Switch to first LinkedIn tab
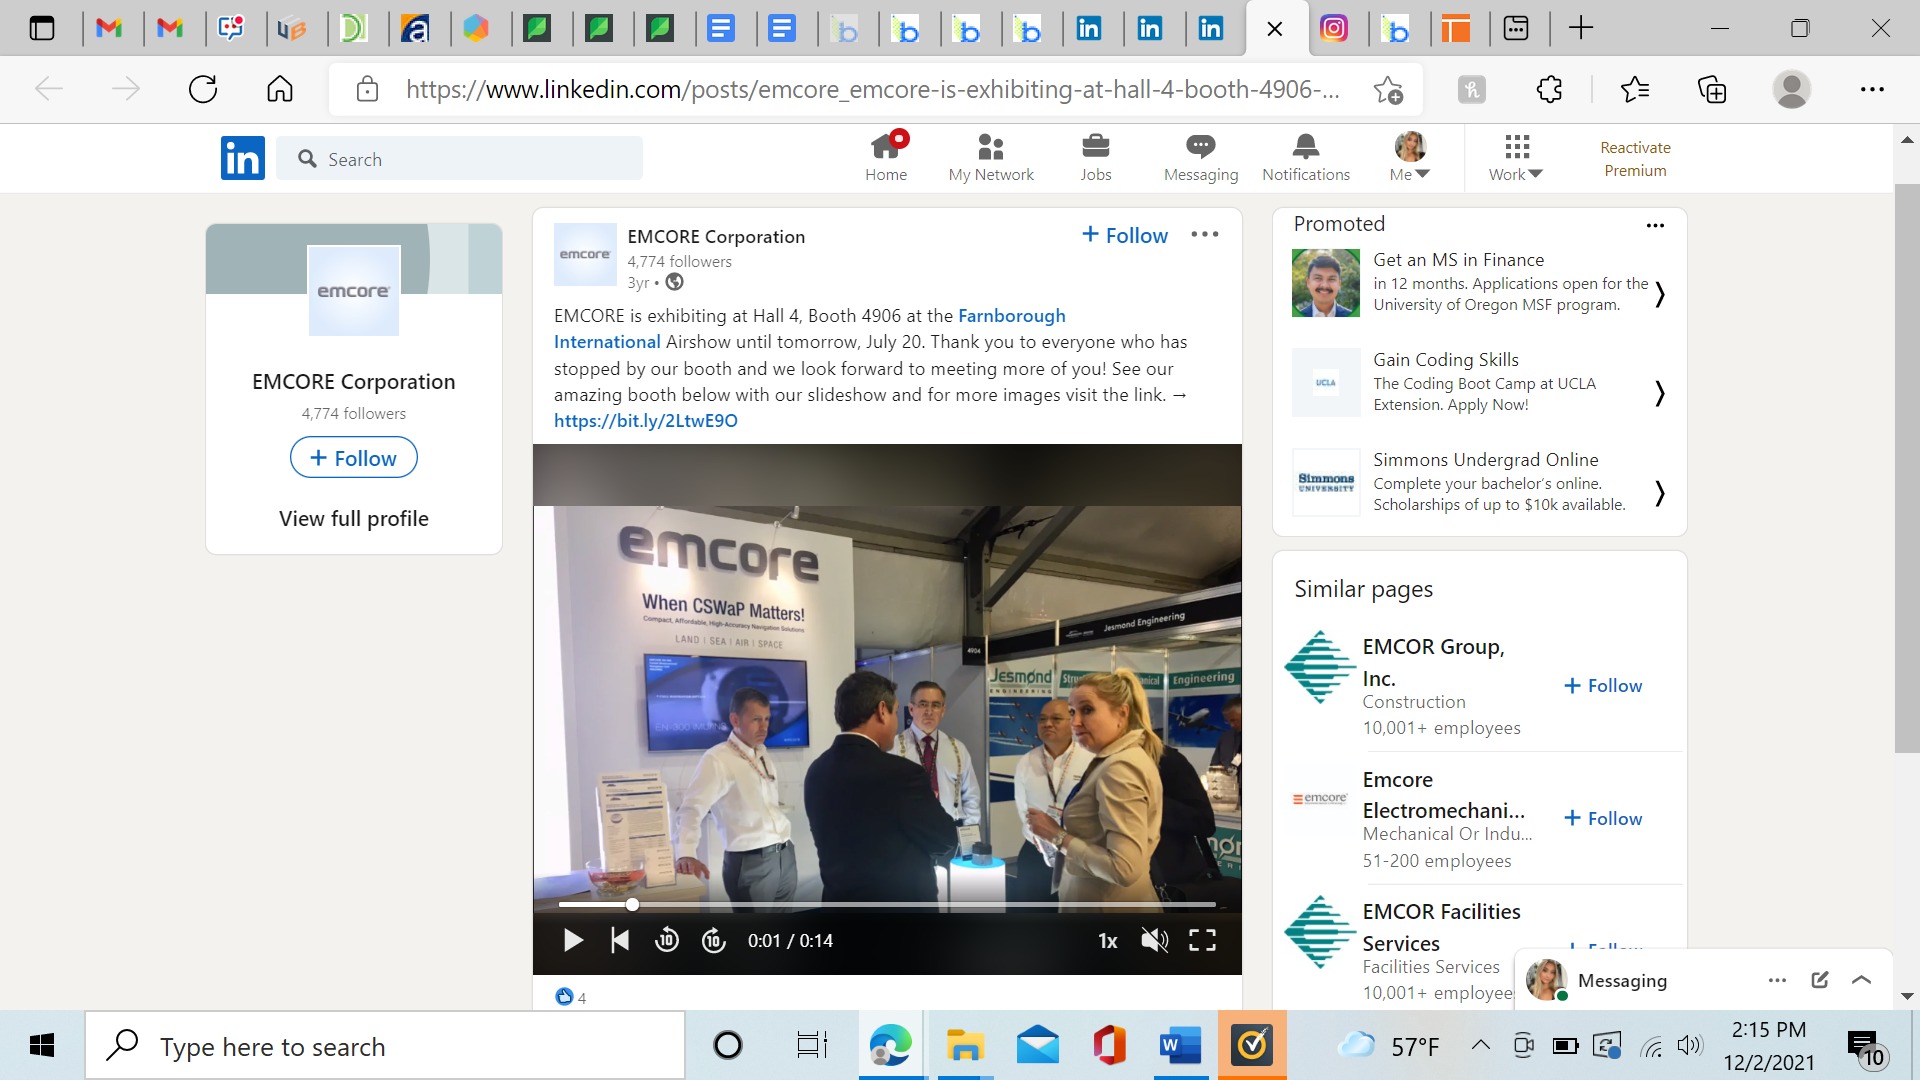Screen dimensions: 1920x1080 pos(1089,28)
